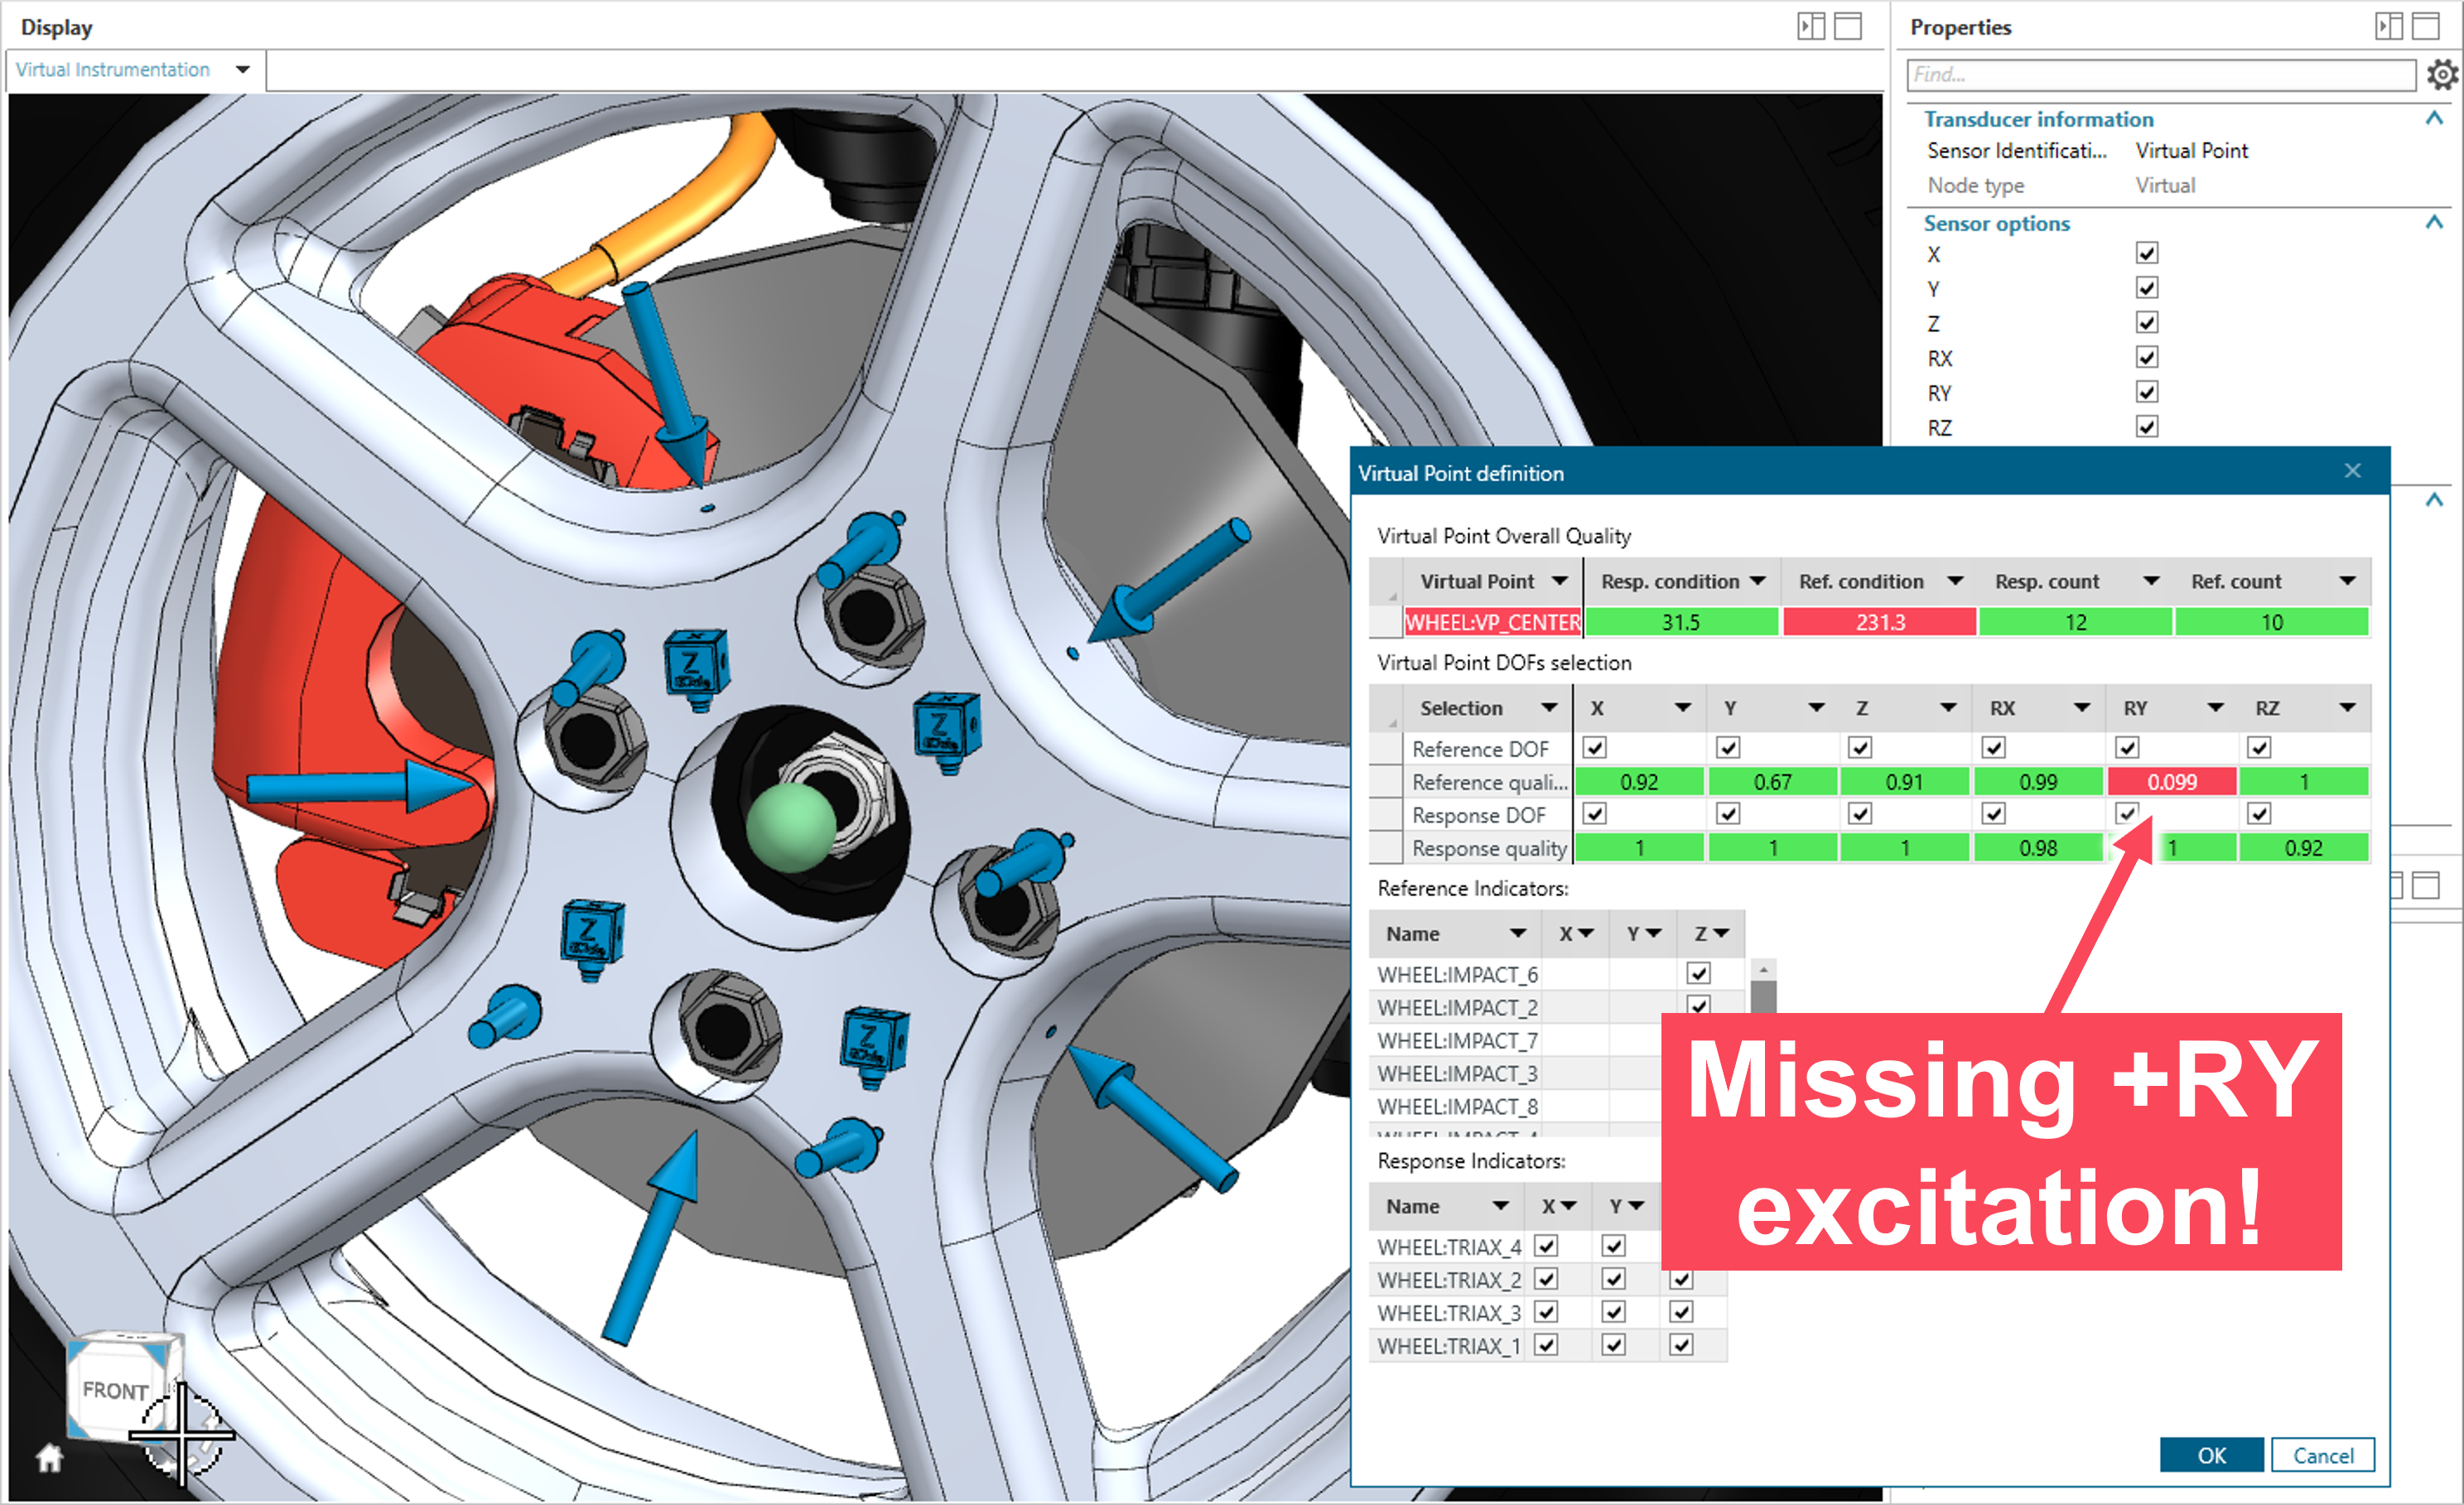This screenshot has height=1505, width=2464.
Task: Click the Properties settings gear icon
Action: tap(2442, 75)
